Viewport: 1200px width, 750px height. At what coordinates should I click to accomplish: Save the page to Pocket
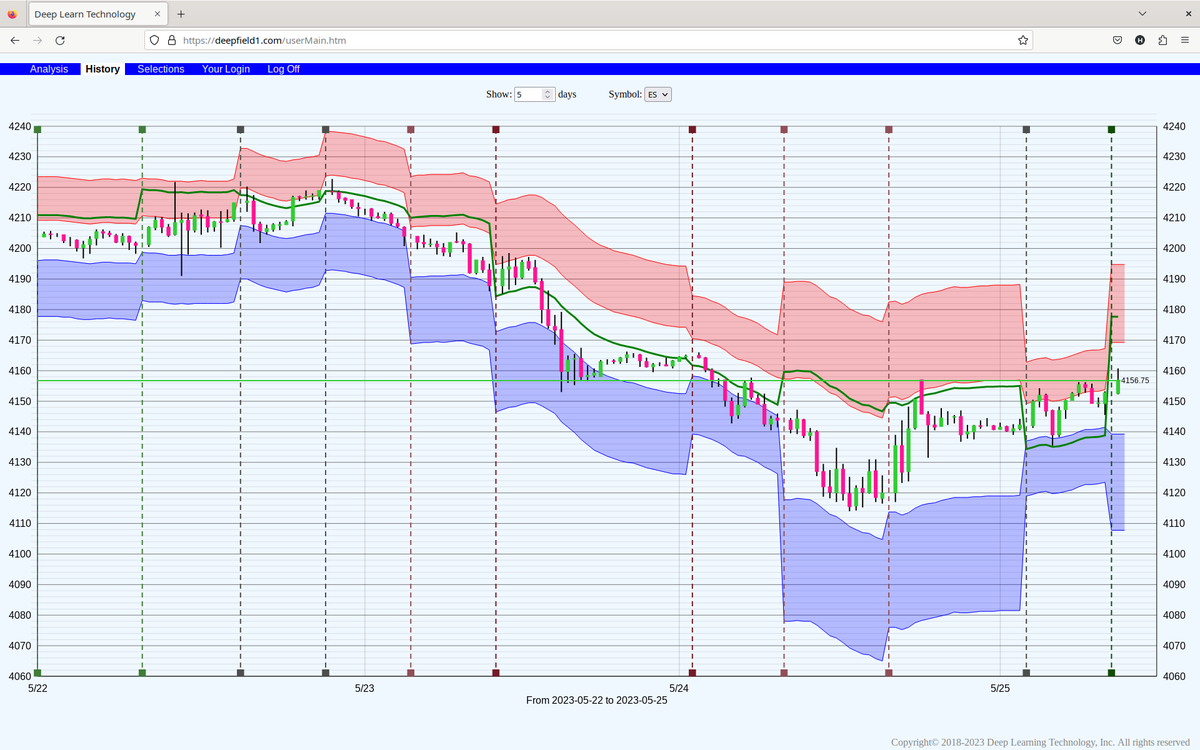coord(1117,40)
